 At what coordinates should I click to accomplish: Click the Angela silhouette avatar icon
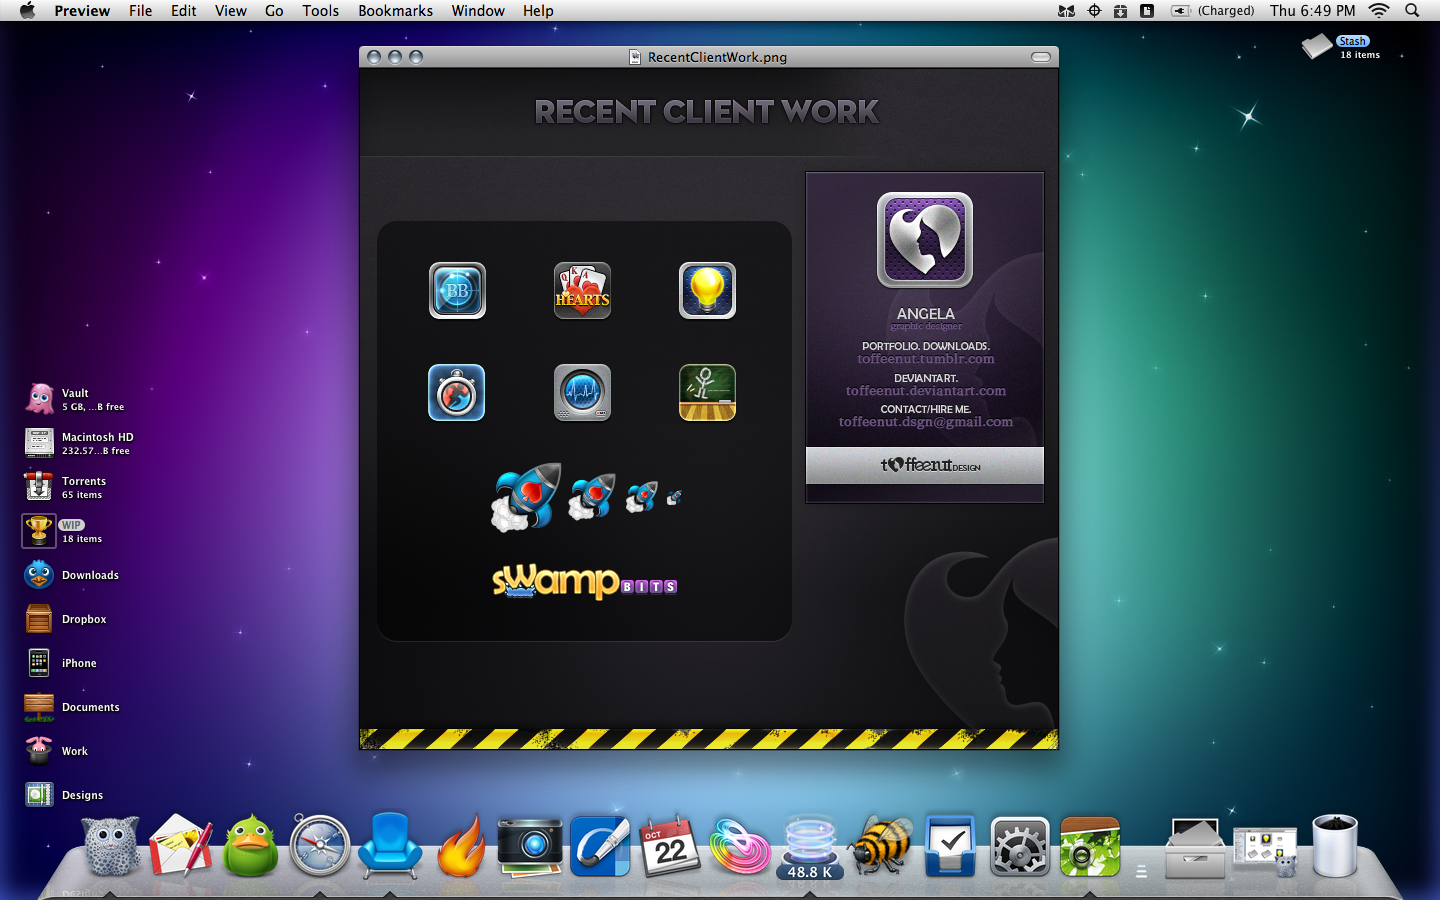pyautogui.click(x=925, y=240)
